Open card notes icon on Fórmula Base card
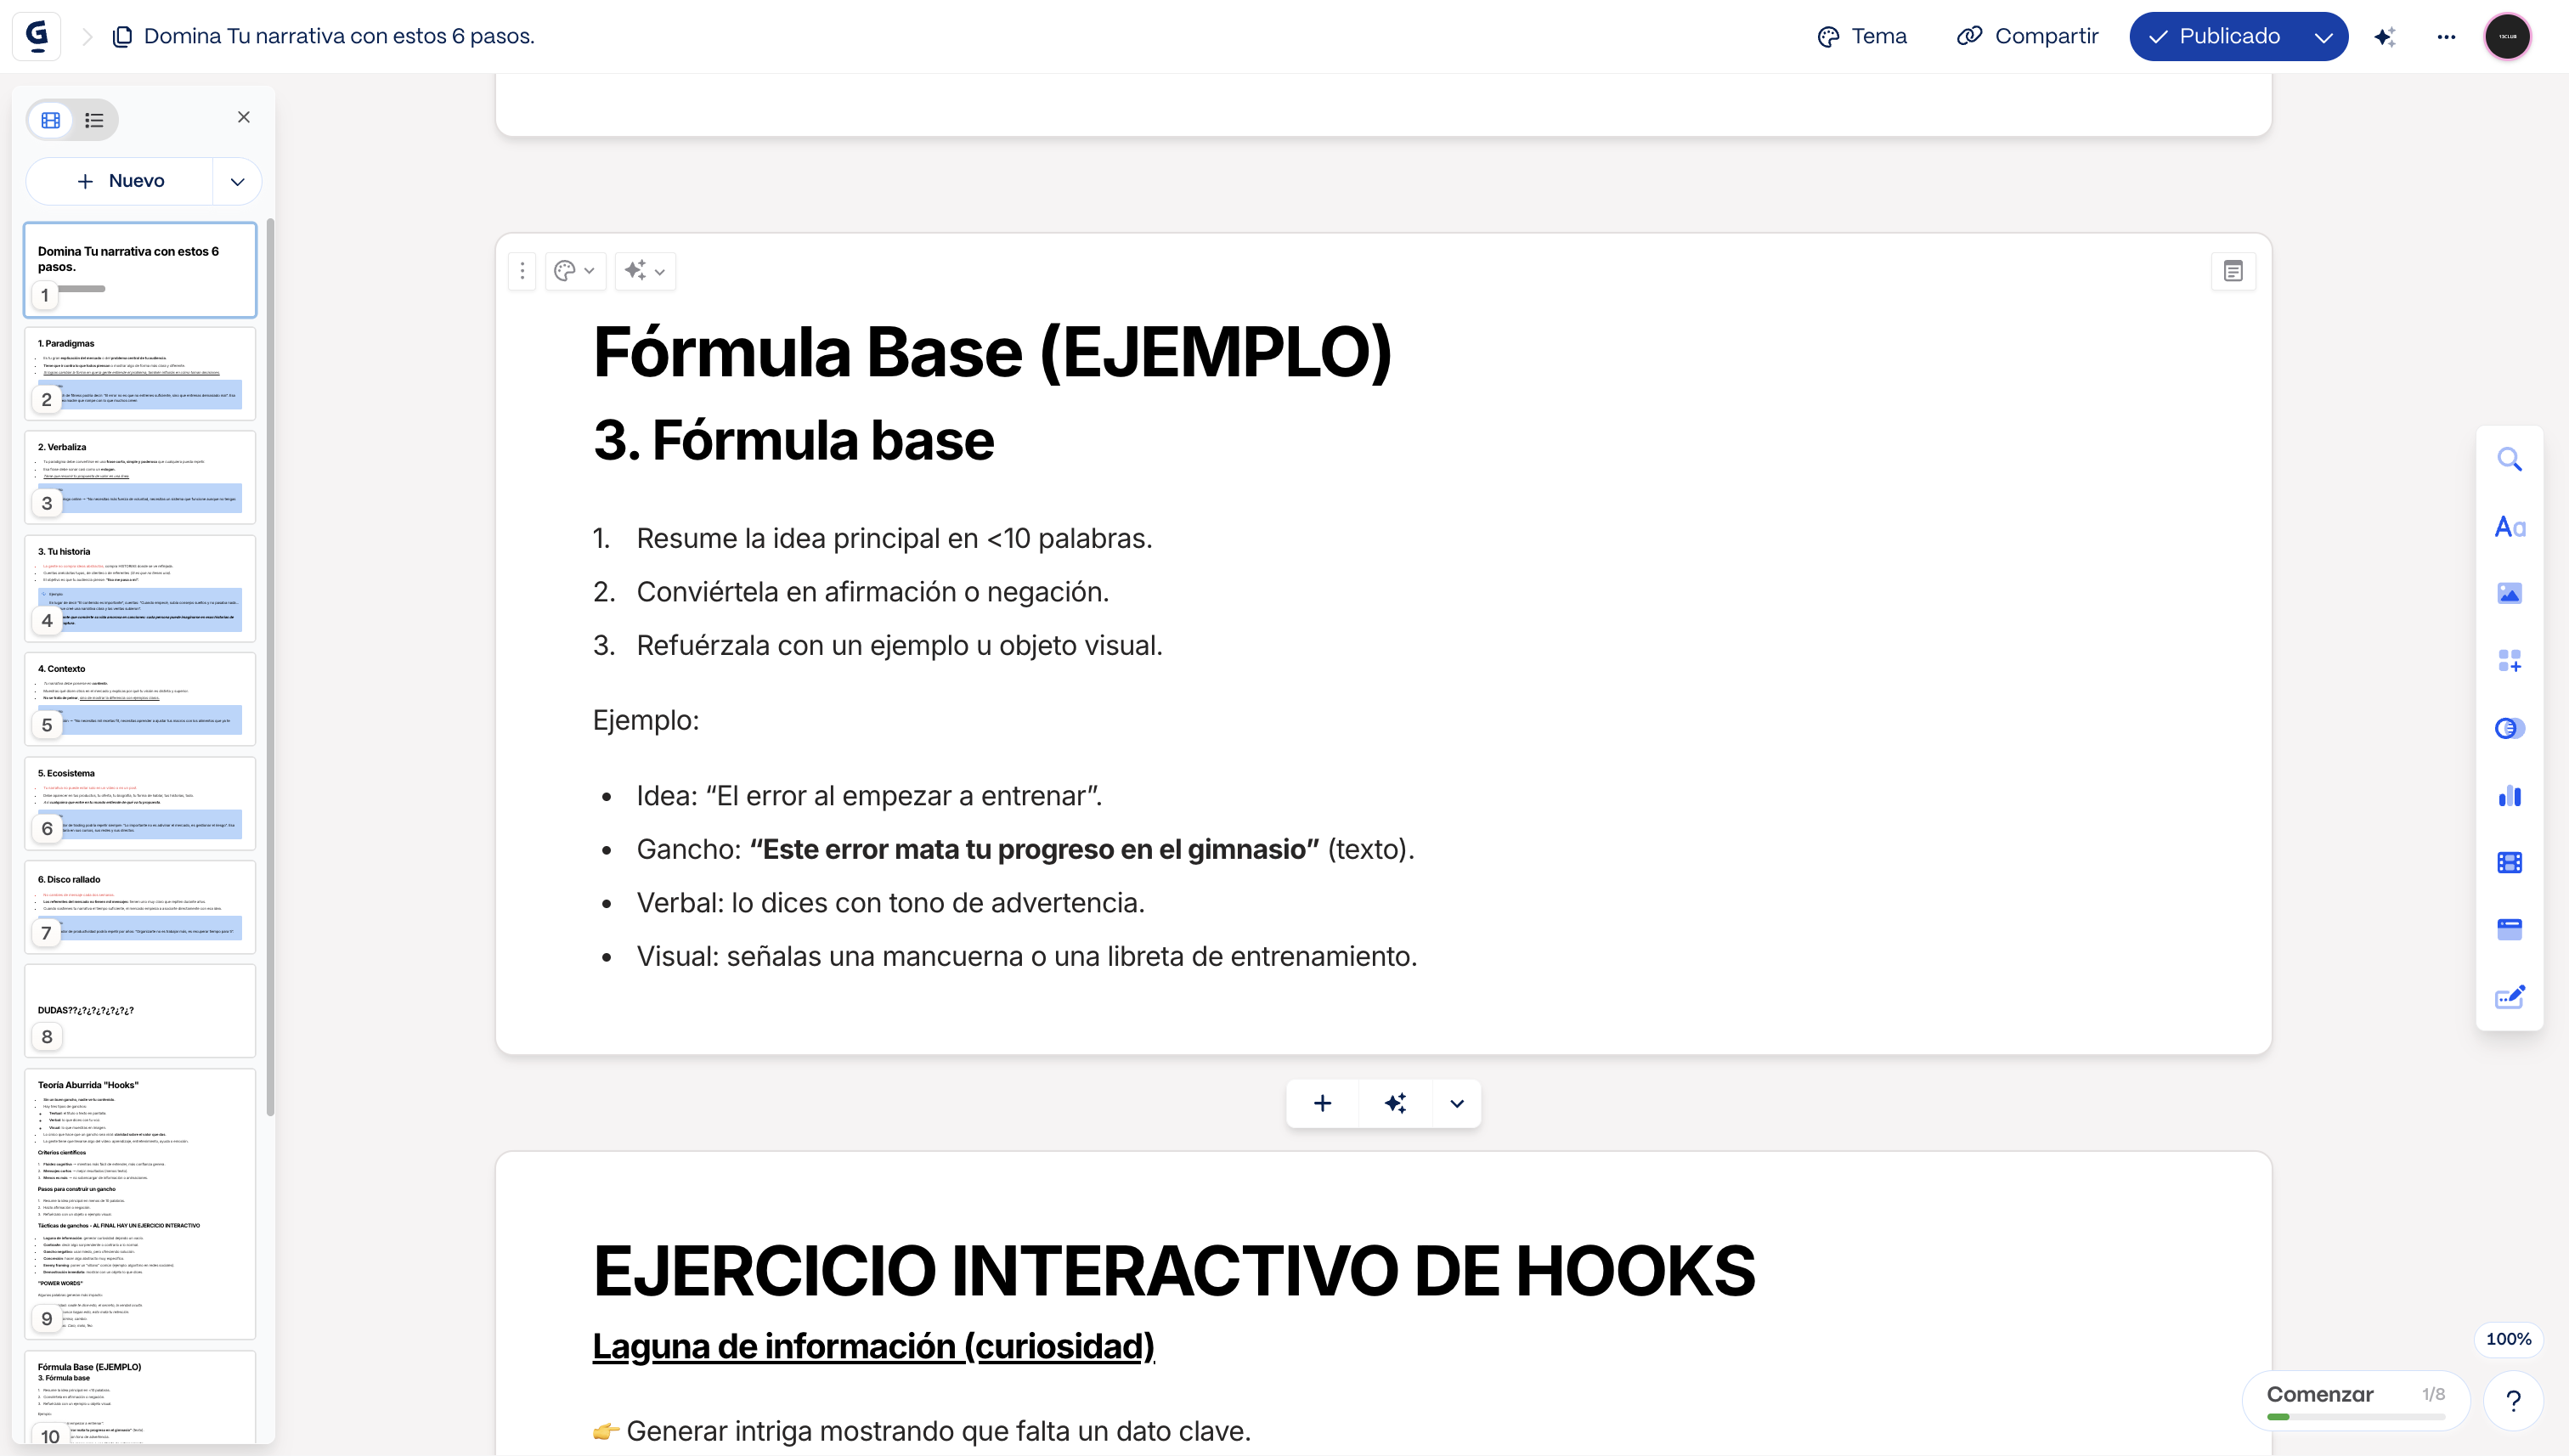 pos(2232,271)
